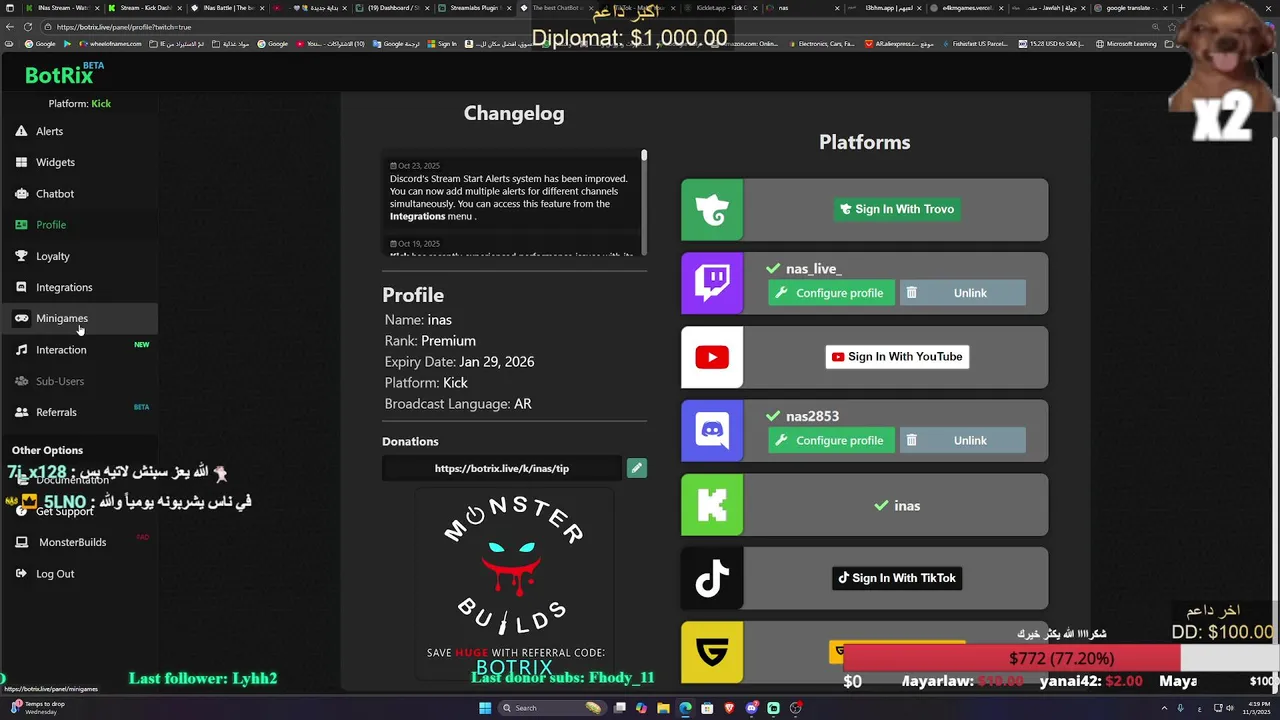
Task: Select the Profile sidebar item
Action: click(51, 225)
